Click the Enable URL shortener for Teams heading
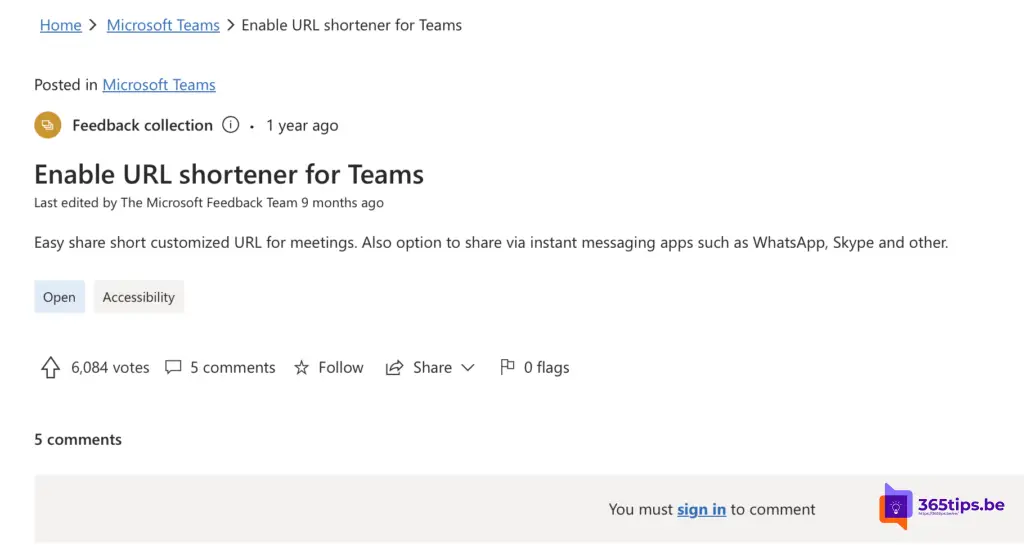The height and width of the screenshot is (545, 1024). coord(229,174)
